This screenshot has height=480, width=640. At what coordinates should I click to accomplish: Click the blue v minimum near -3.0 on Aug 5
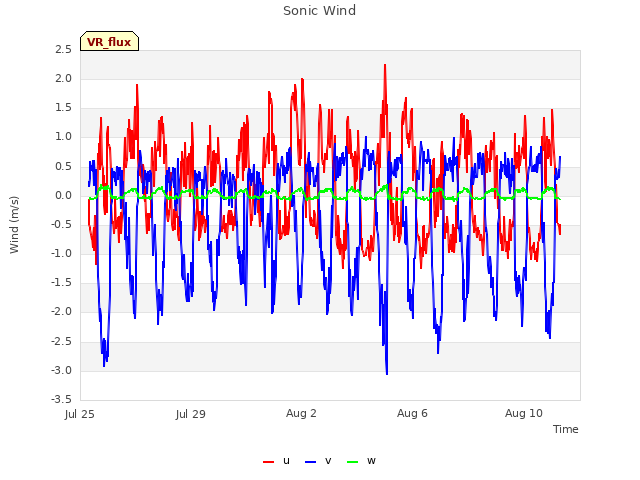click(387, 373)
